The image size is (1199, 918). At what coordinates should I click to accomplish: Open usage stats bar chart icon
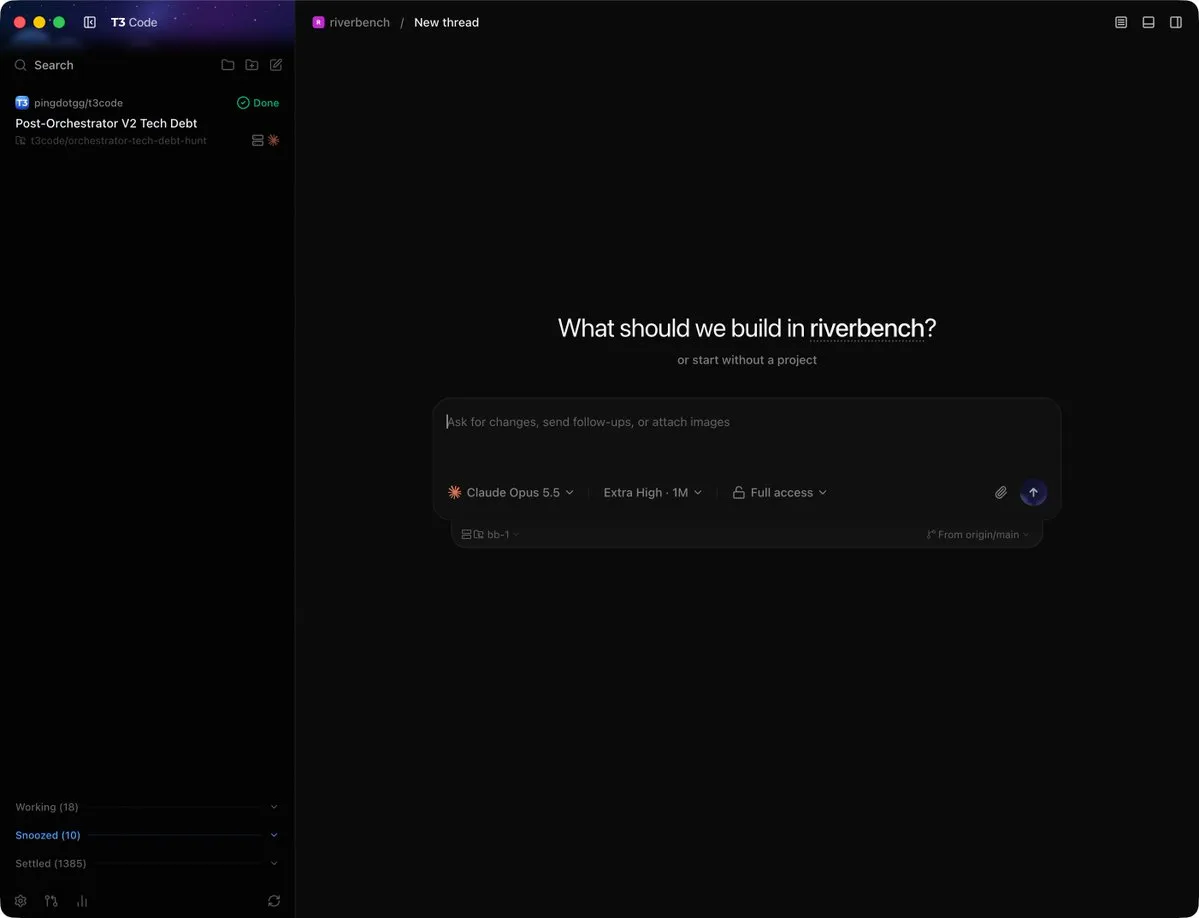coord(82,901)
